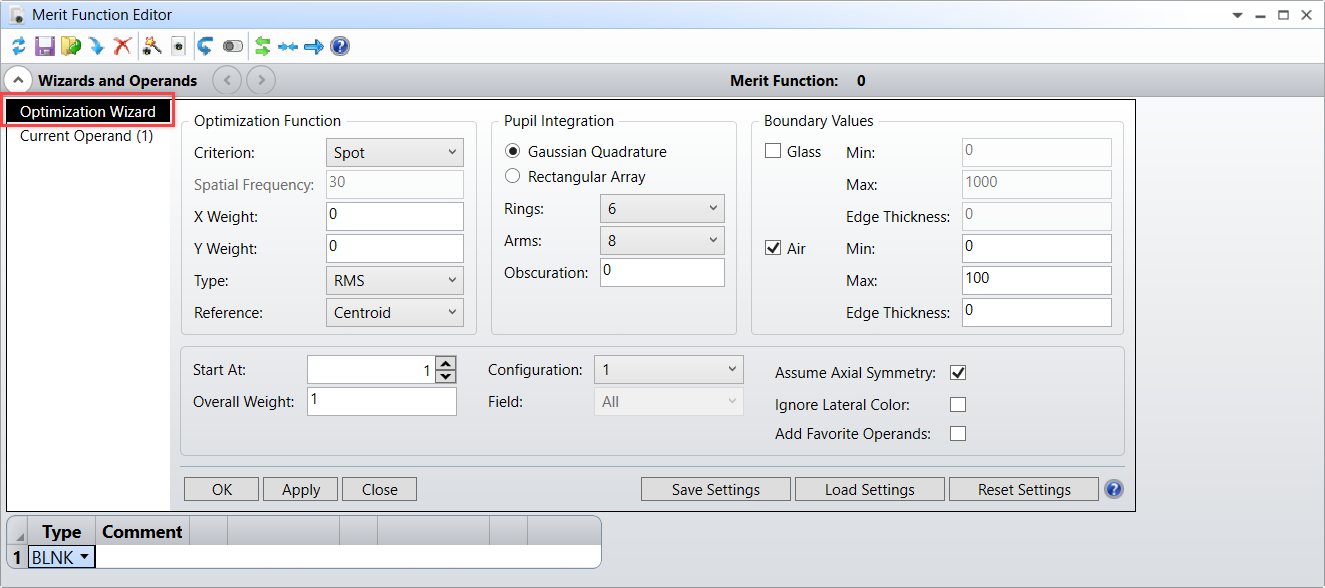The width and height of the screenshot is (1325, 588).
Task: Increment the Start At stepper up arrow
Action: 446,363
